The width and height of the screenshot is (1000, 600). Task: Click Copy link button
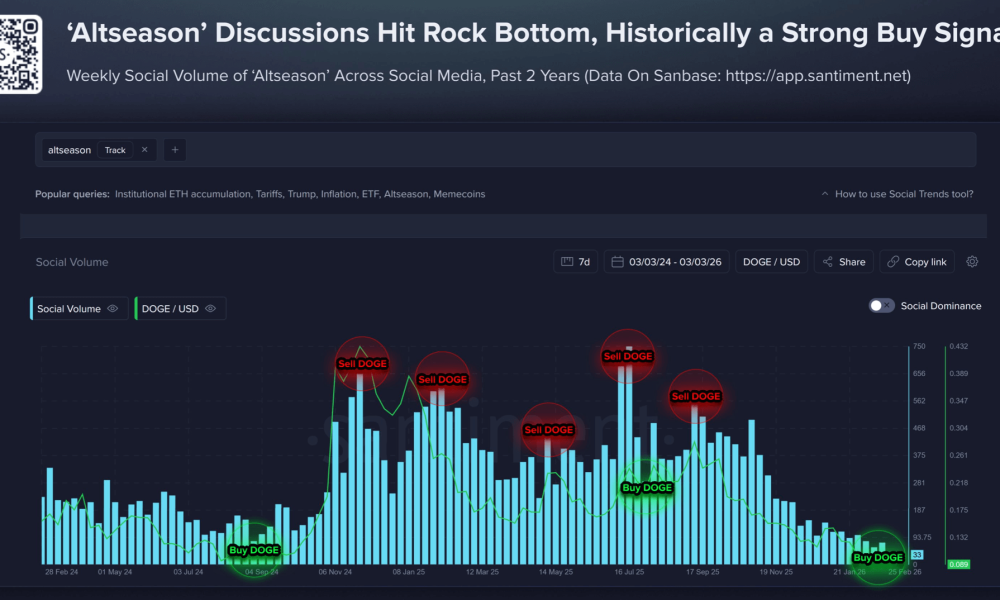tap(917, 262)
